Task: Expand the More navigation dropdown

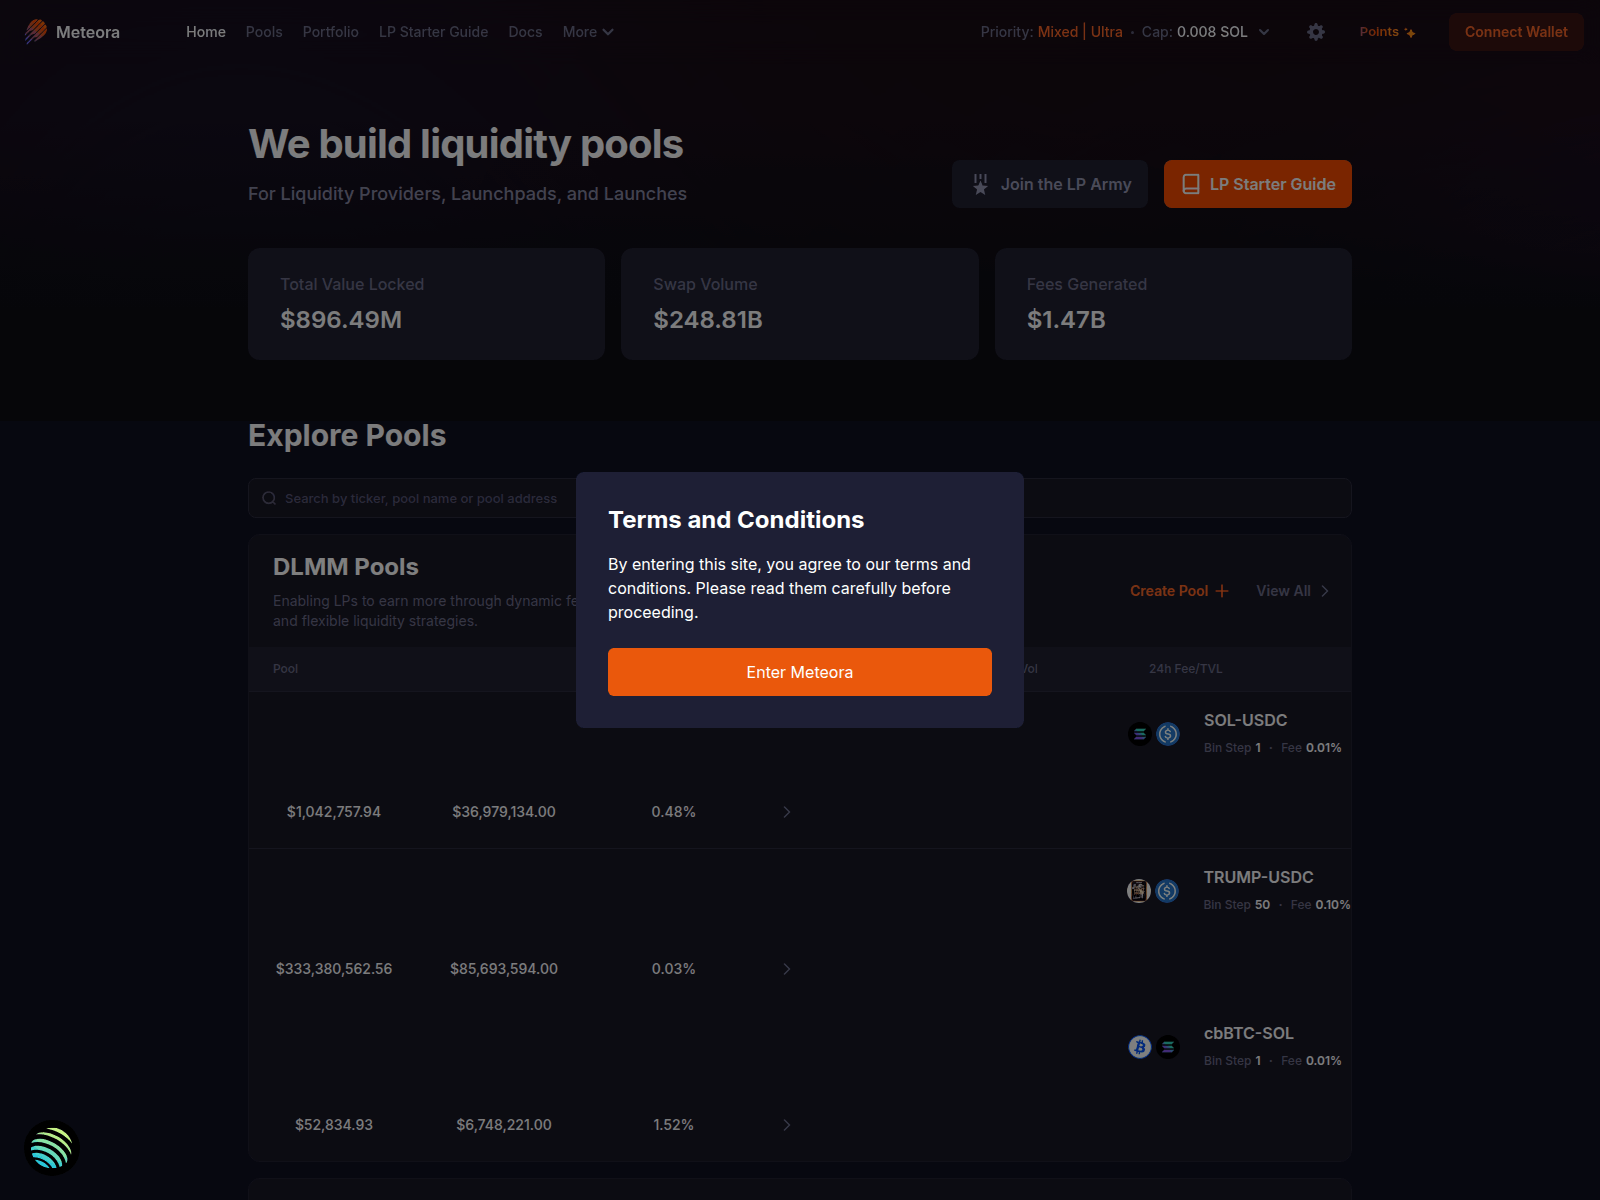Action: (588, 32)
